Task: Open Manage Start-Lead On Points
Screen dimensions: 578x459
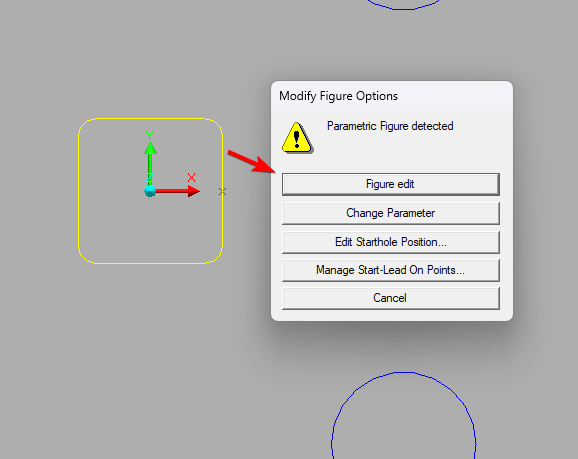Action: click(x=390, y=270)
